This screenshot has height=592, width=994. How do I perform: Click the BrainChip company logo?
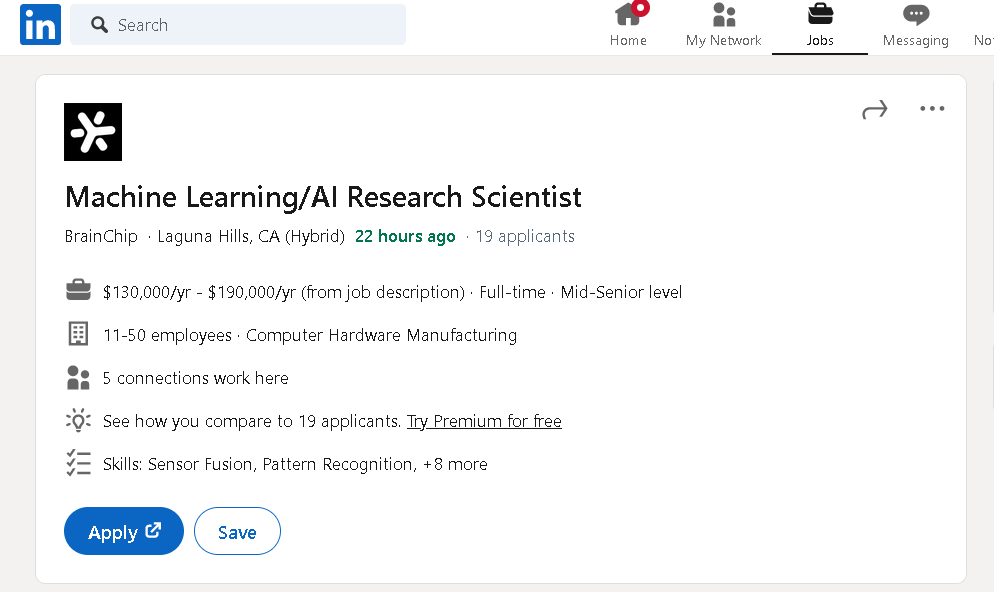point(93,132)
